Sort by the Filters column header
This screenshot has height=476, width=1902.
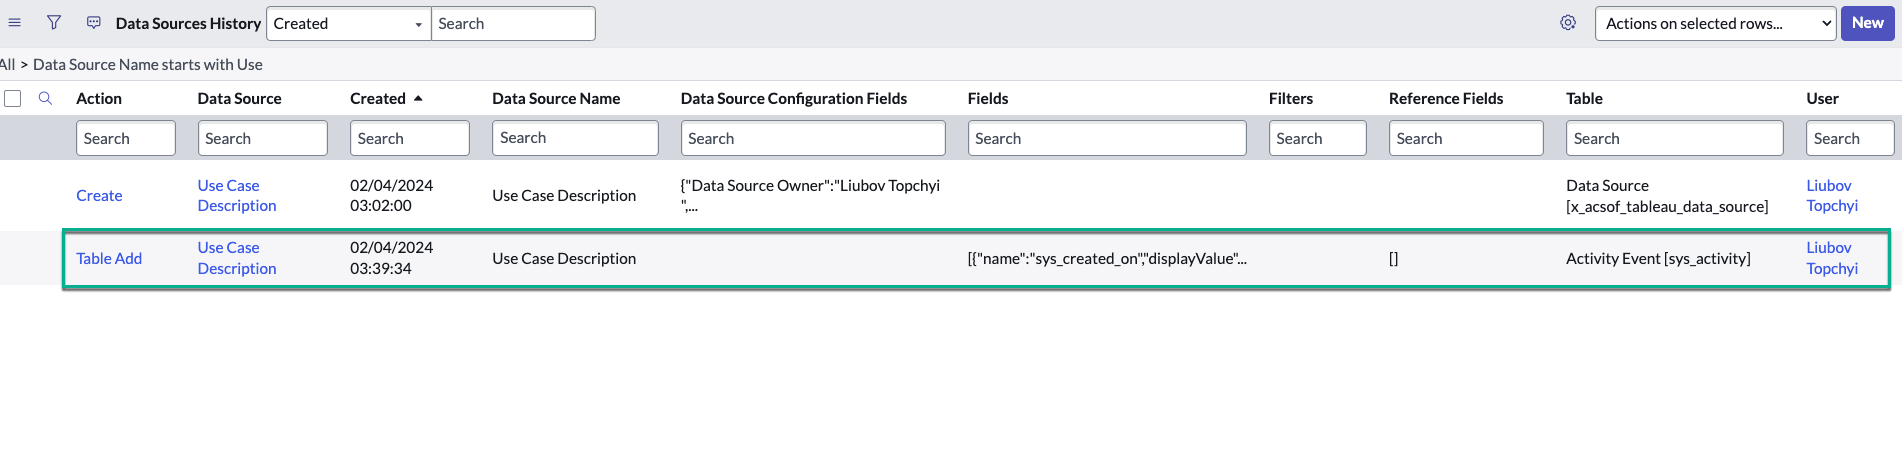pos(1291,98)
